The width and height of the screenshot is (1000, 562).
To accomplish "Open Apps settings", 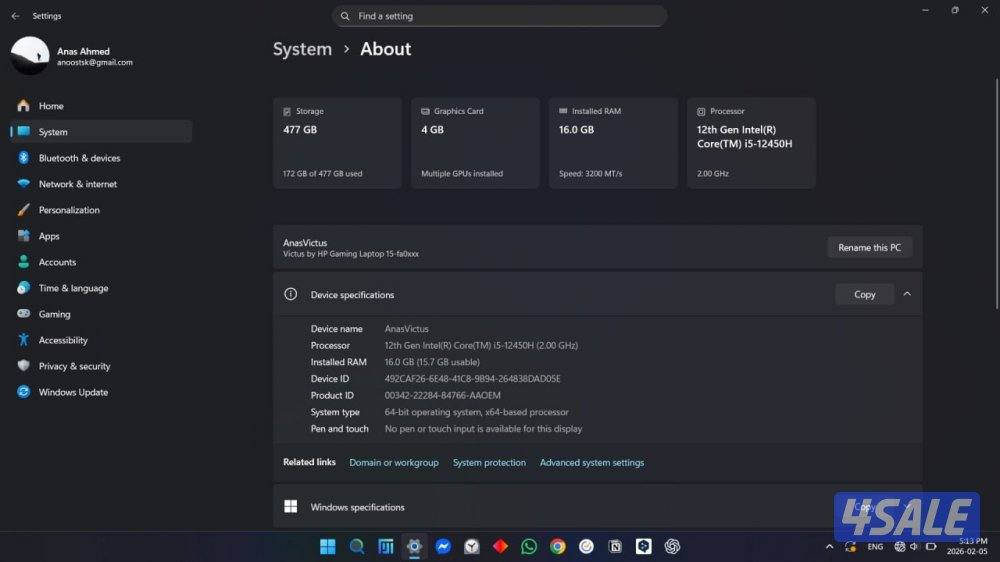I will [102, 236].
